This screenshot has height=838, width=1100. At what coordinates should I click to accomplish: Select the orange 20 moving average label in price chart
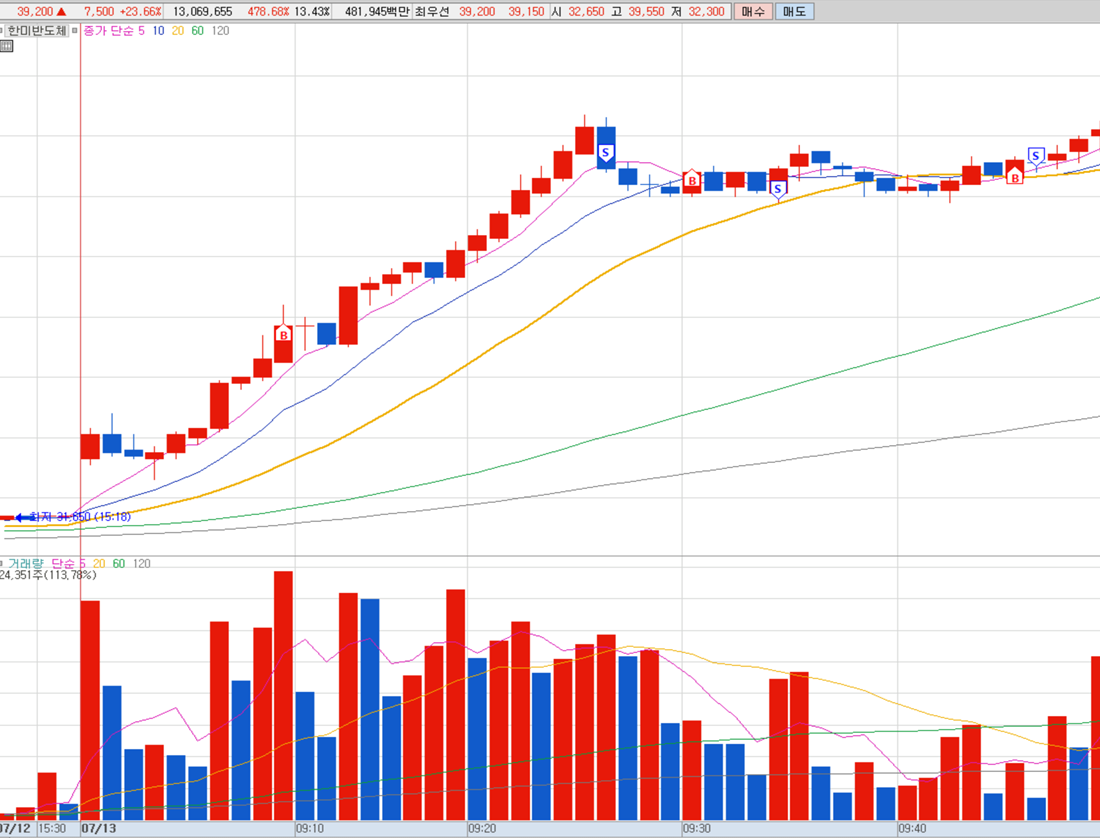pos(177,31)
